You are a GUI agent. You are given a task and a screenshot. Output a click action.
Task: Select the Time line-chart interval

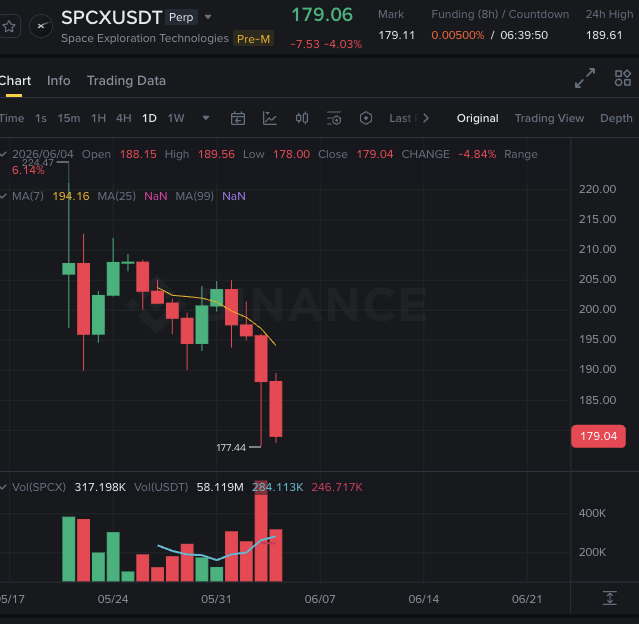point(12,118)
